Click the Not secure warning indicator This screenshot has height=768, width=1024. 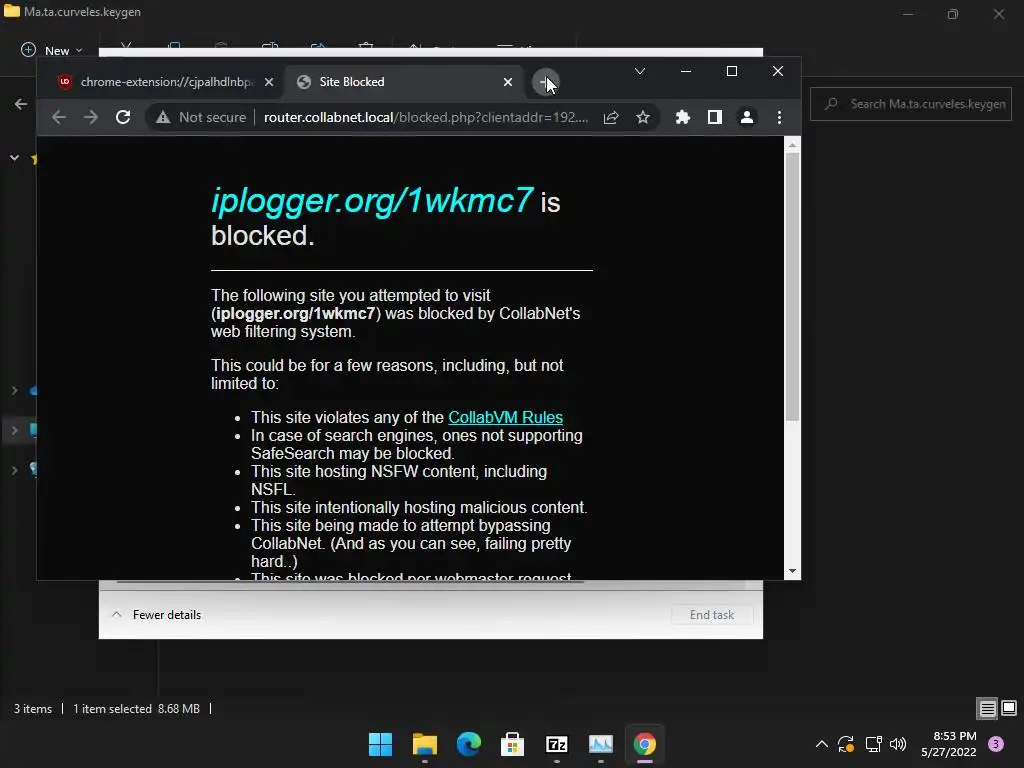[201, 118]
